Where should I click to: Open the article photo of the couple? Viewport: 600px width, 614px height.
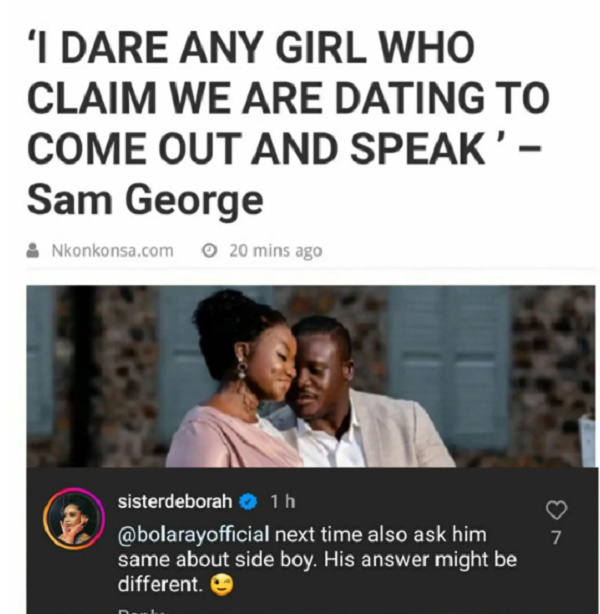coord(311,376)
